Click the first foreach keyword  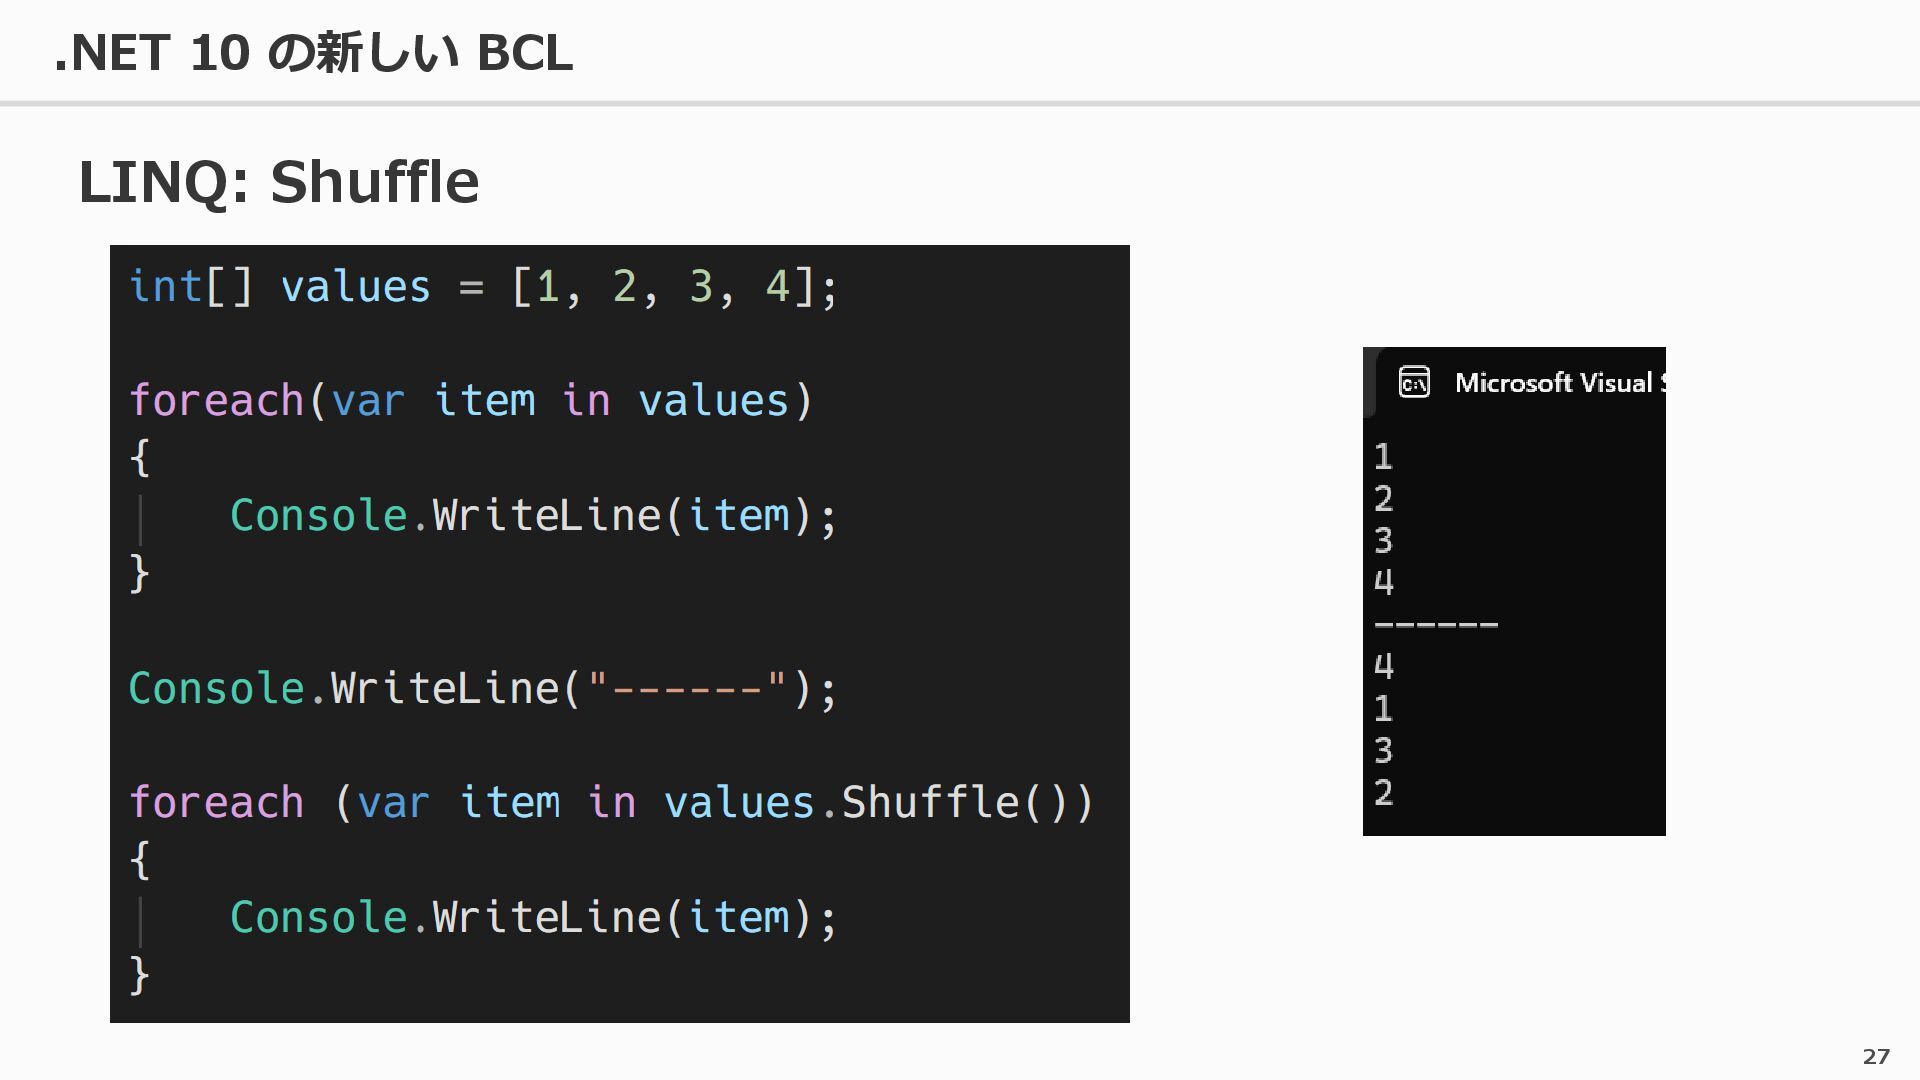[x=216, y=401]
